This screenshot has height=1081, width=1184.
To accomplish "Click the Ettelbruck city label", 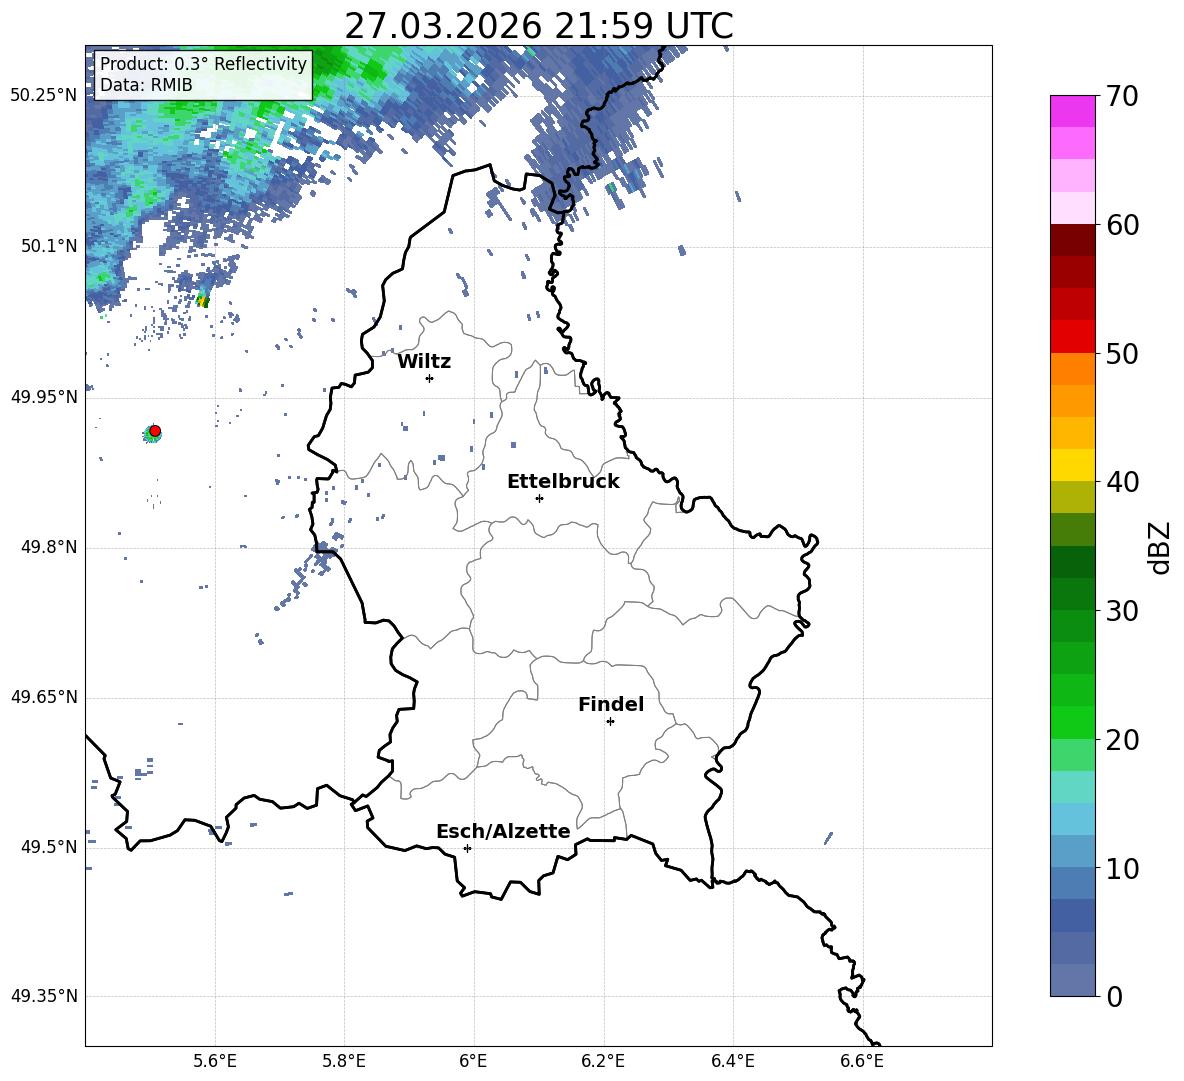I will [x=563, y=482].
